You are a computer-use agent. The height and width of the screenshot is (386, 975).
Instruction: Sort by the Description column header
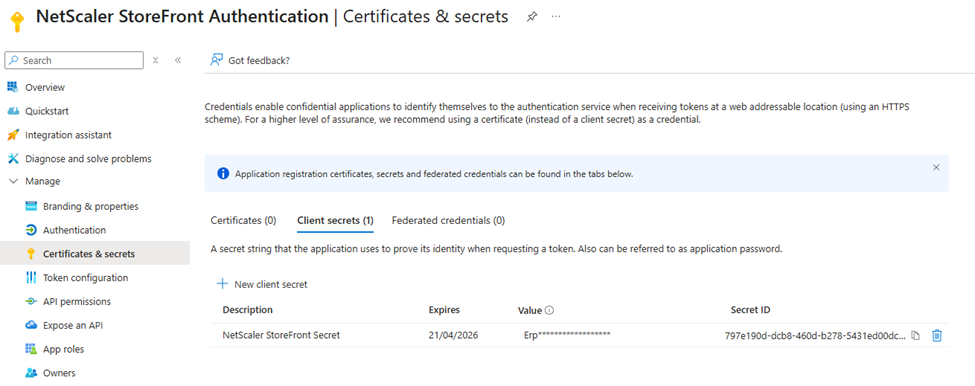click(x=247, y=310)
